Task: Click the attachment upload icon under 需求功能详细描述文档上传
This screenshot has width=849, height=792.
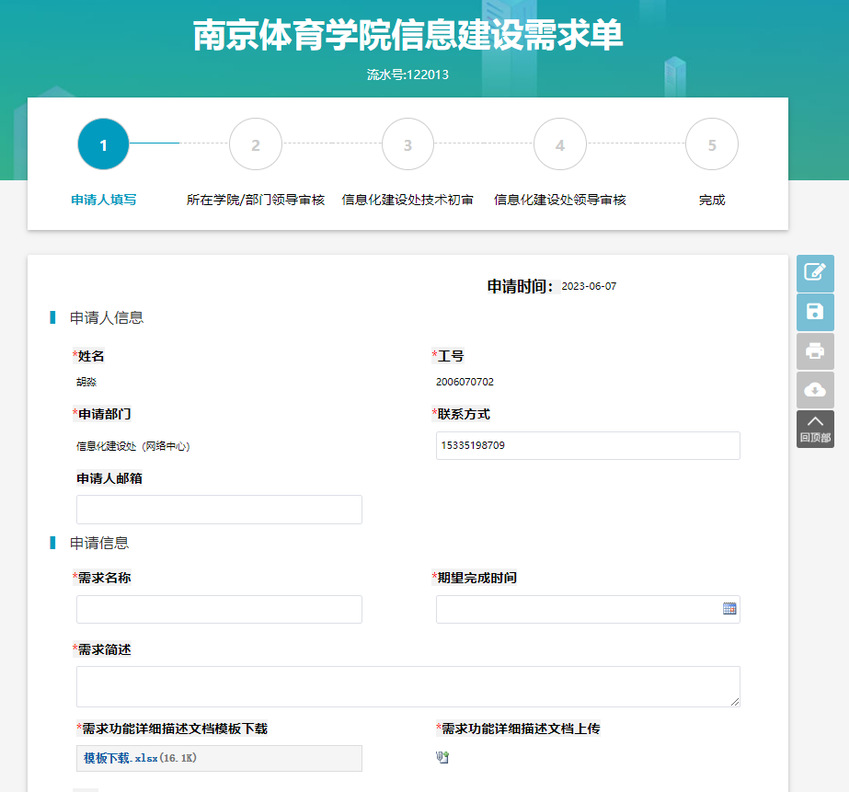Action: click(442, 757)
